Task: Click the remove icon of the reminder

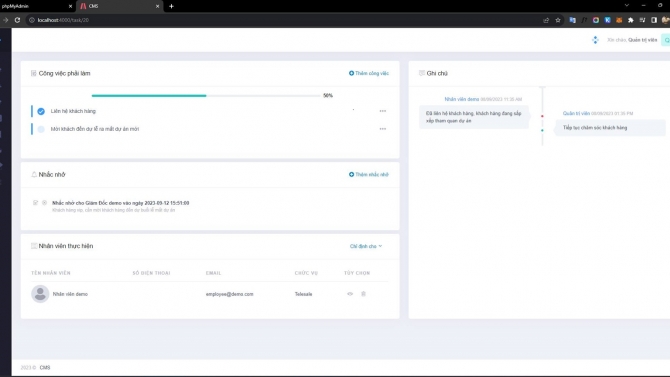Action: pos(44,203)
